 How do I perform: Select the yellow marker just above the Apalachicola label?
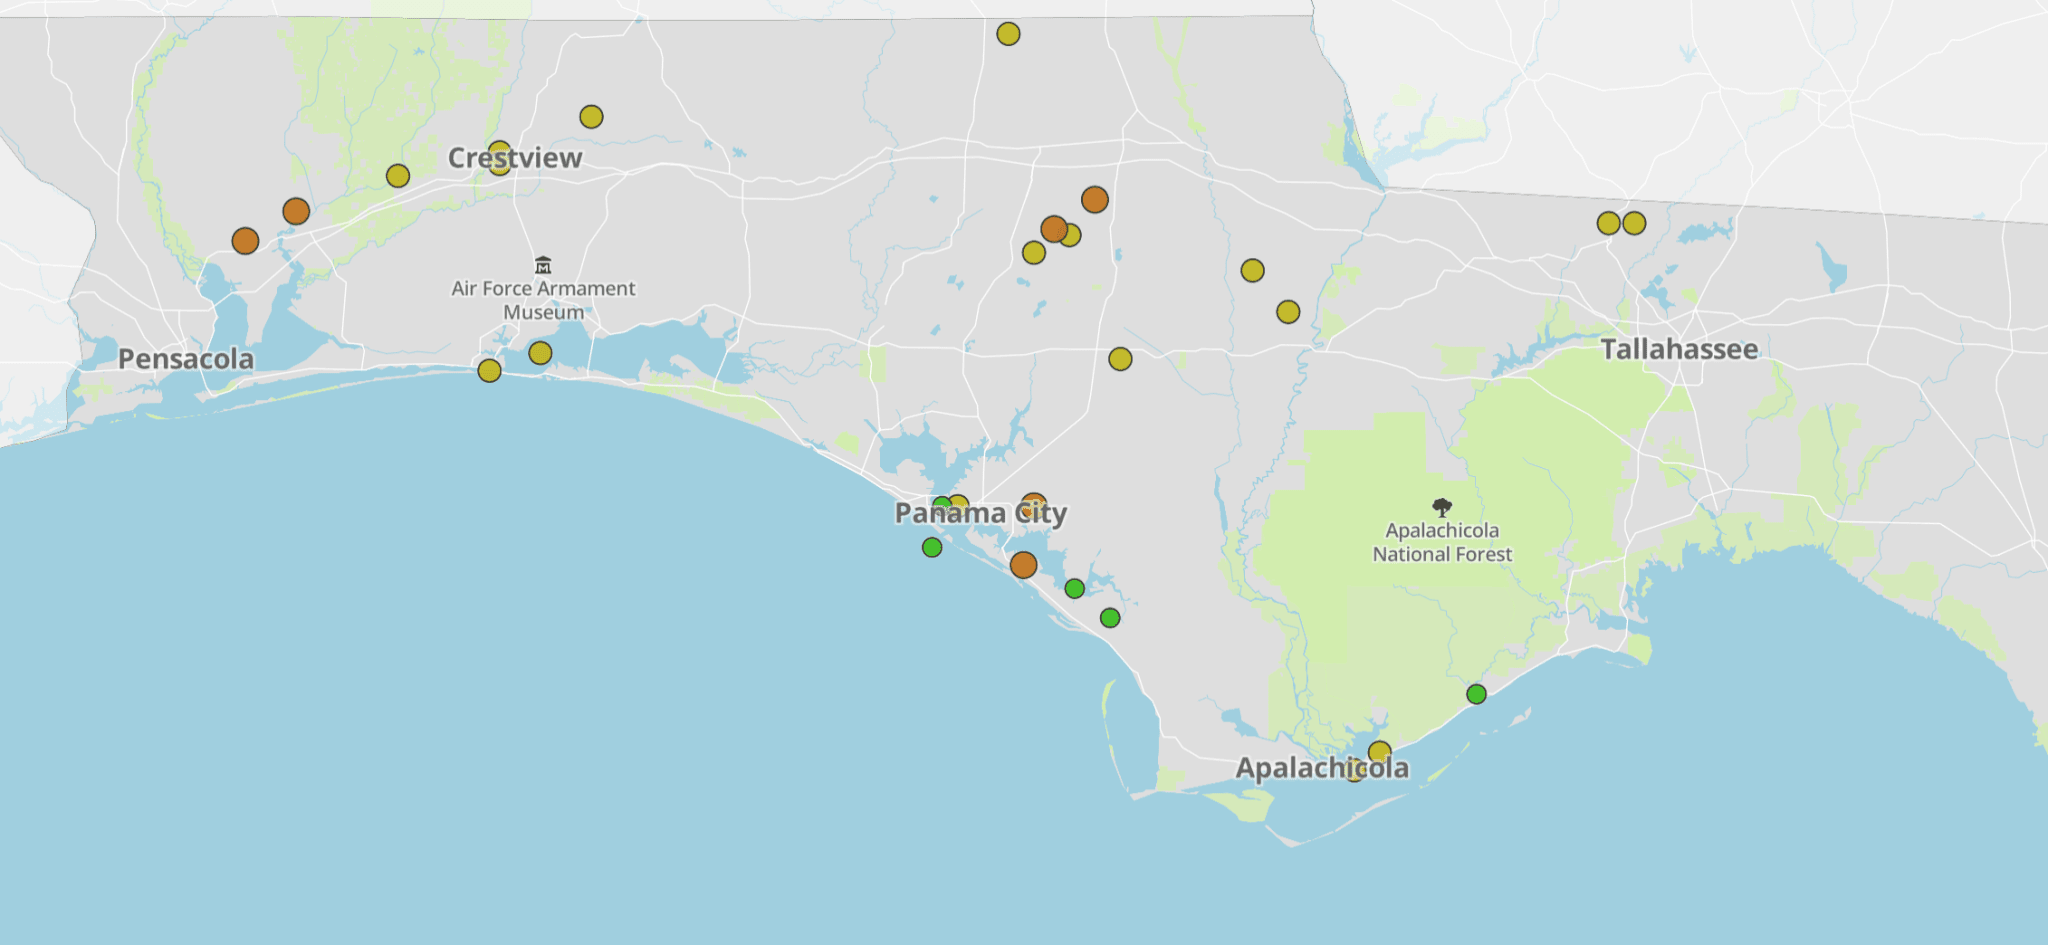[x=1379, y=752]
